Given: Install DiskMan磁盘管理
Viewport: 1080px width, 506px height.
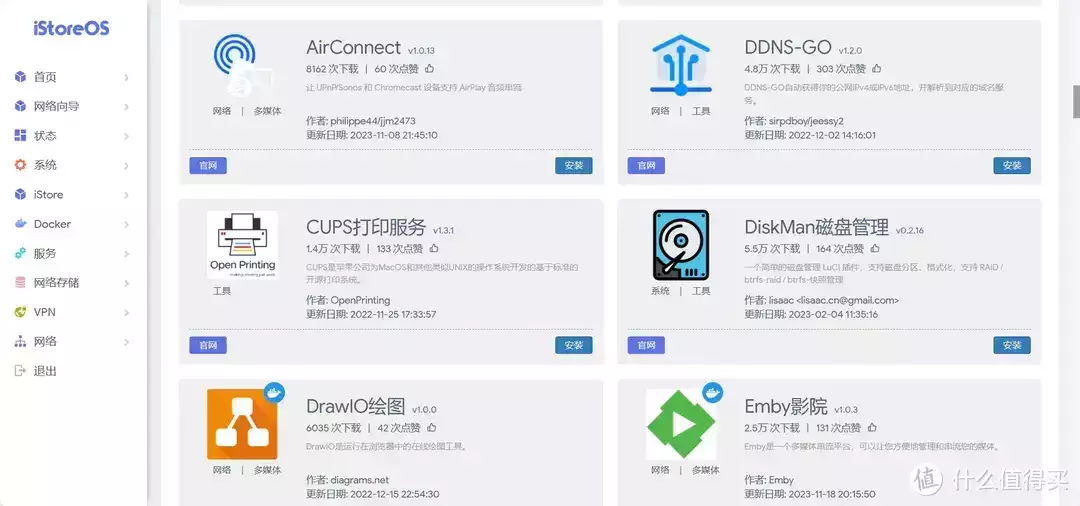Looking at the screenshot, I should point(1012,345).
